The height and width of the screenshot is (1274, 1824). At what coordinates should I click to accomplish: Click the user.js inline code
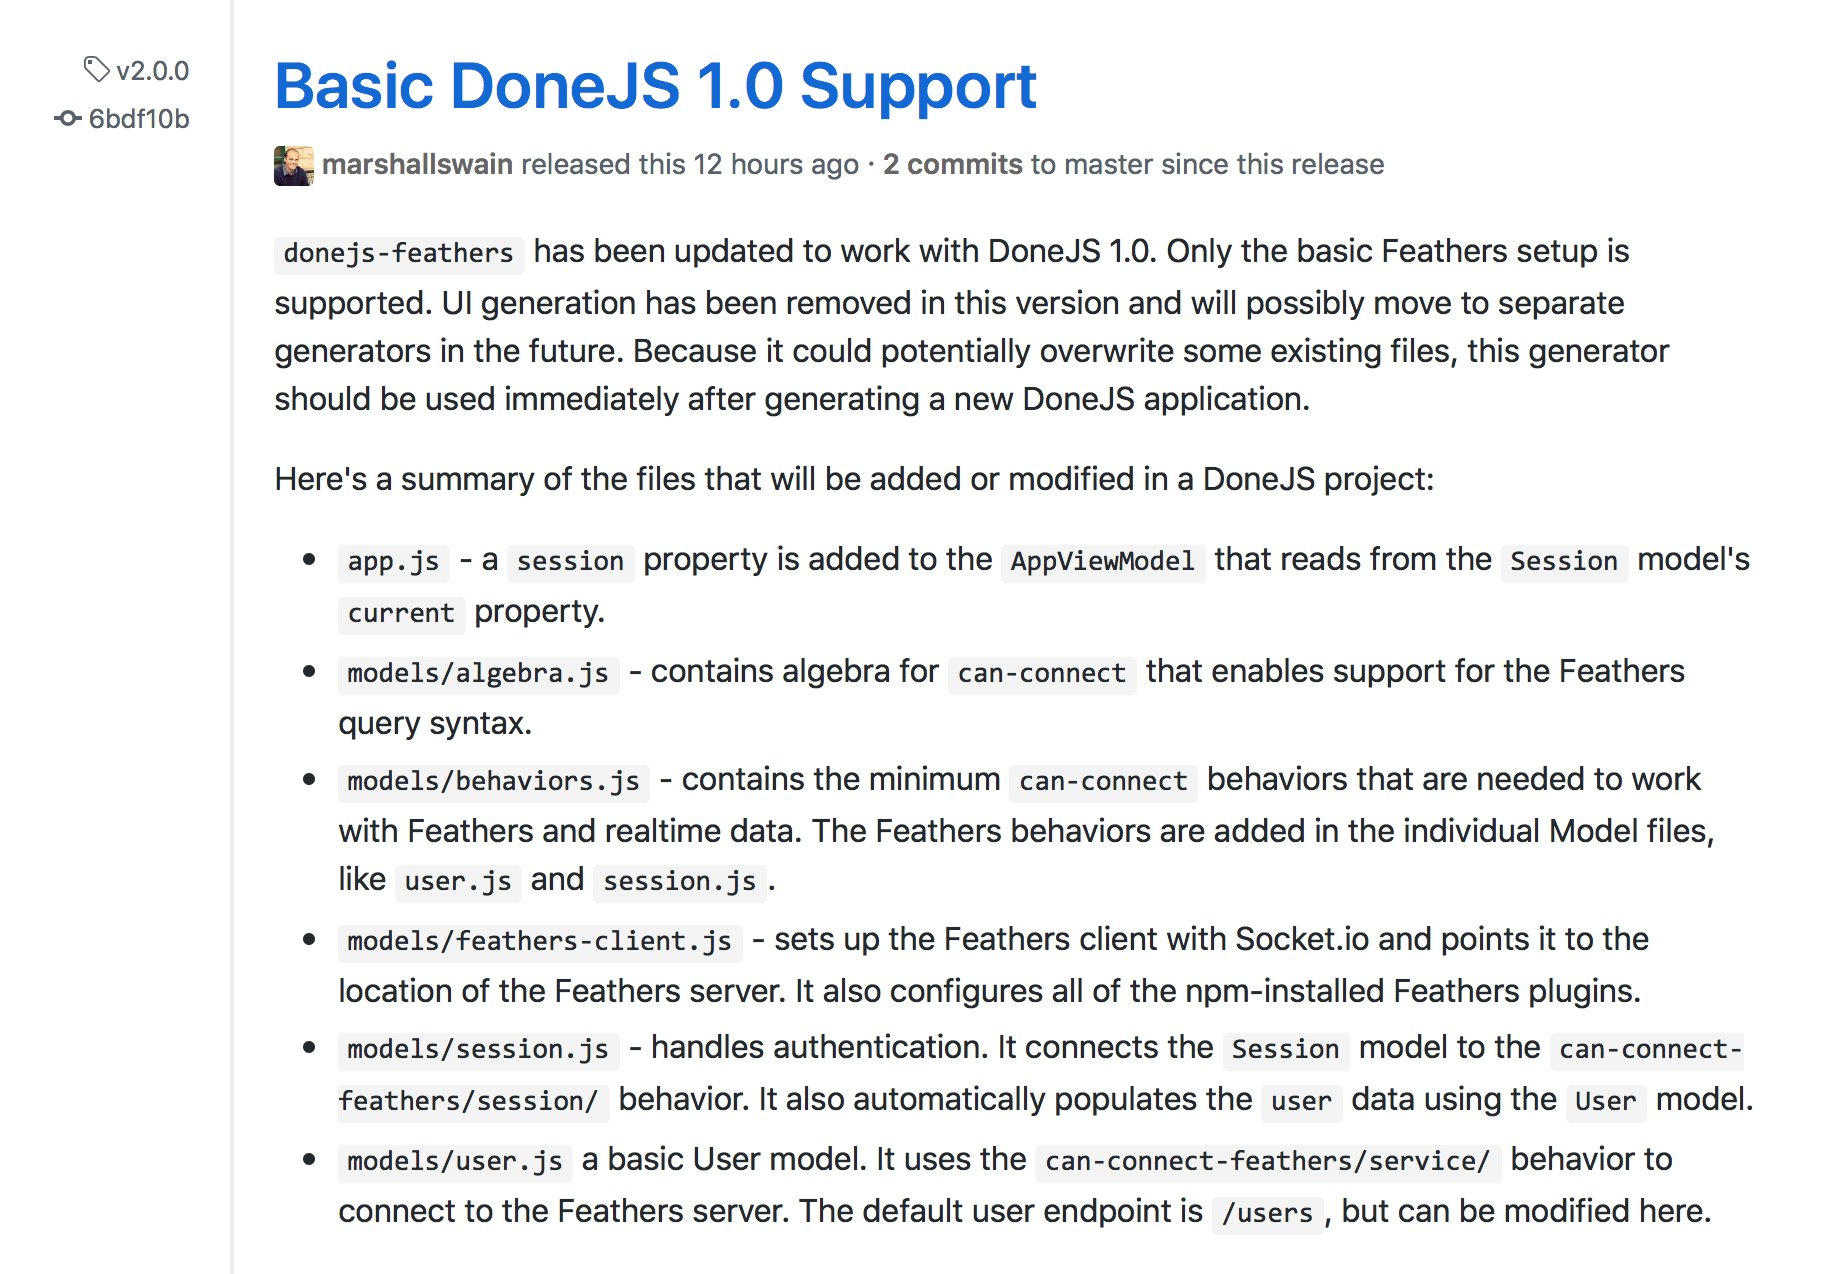click(x=458, y=881)
